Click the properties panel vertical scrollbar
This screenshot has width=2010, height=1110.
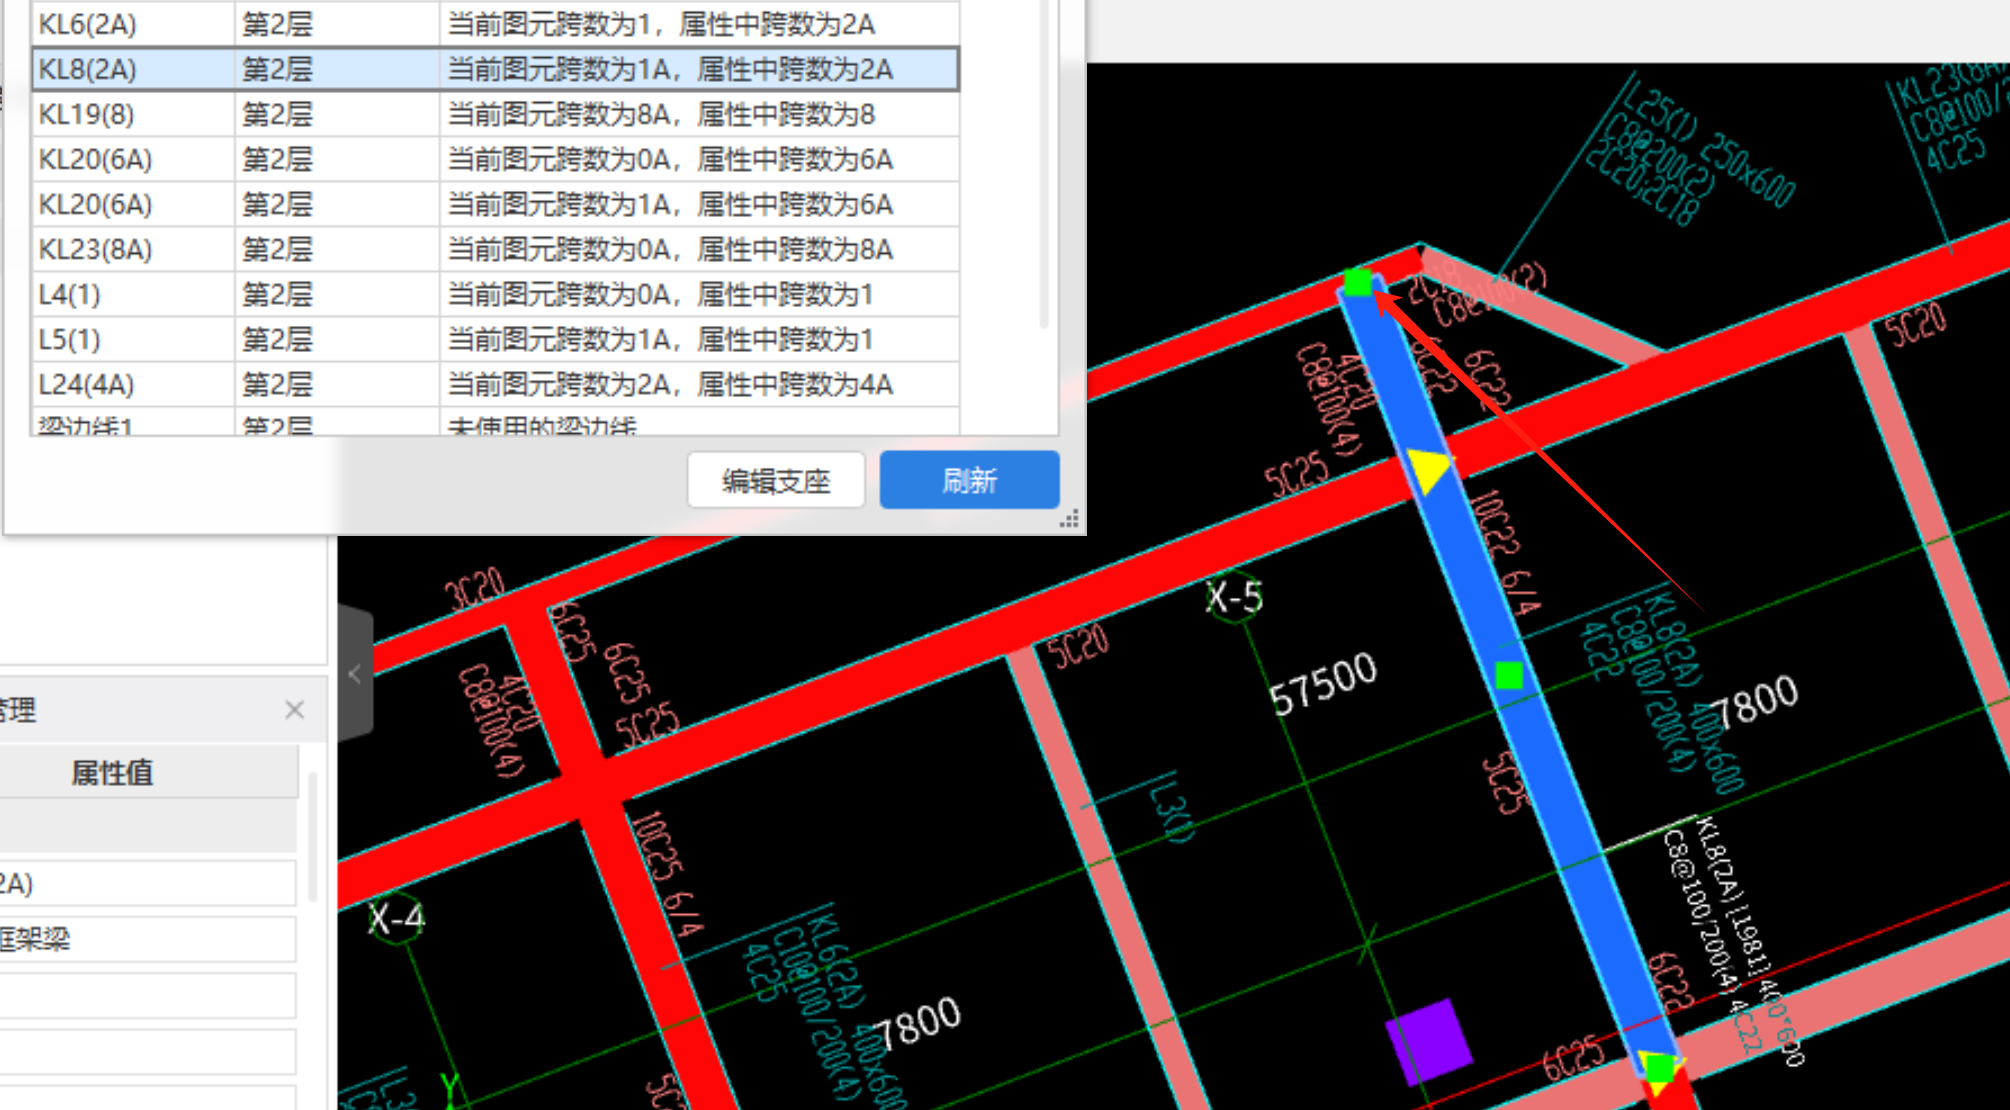tap(313, 837)
